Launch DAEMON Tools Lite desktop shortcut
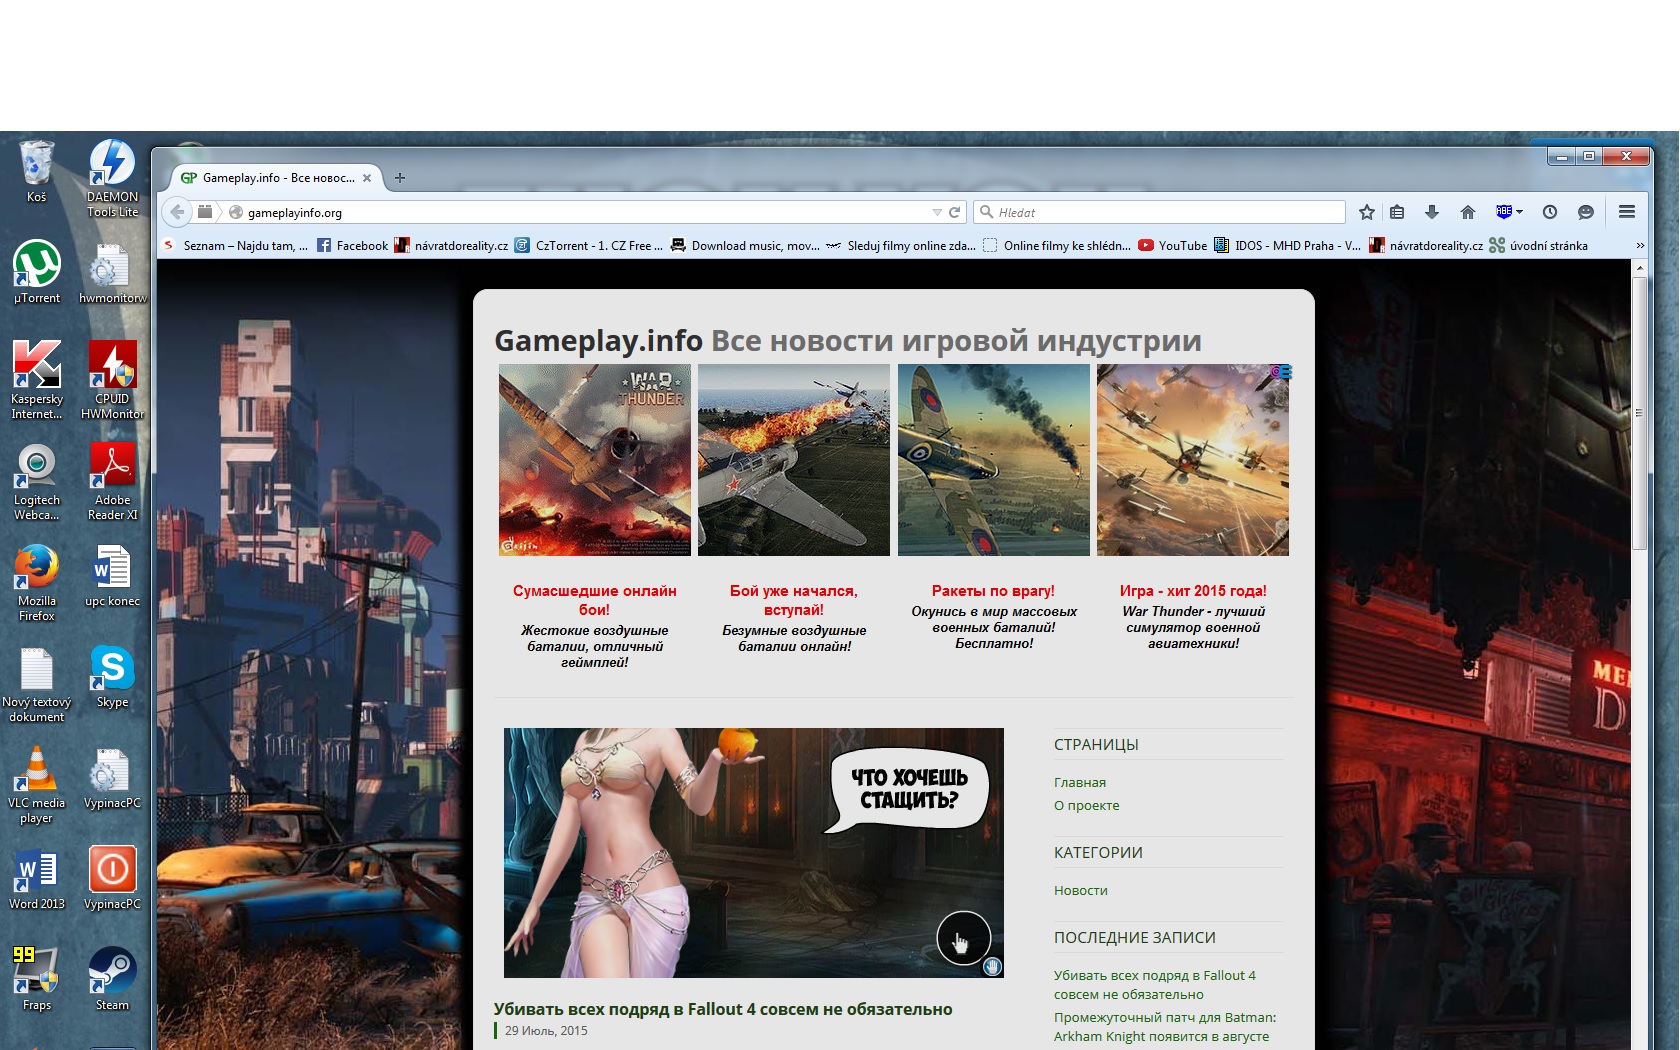This screenshot has width=1680, height=1050. pyautogui.click(x=112, y=178)
